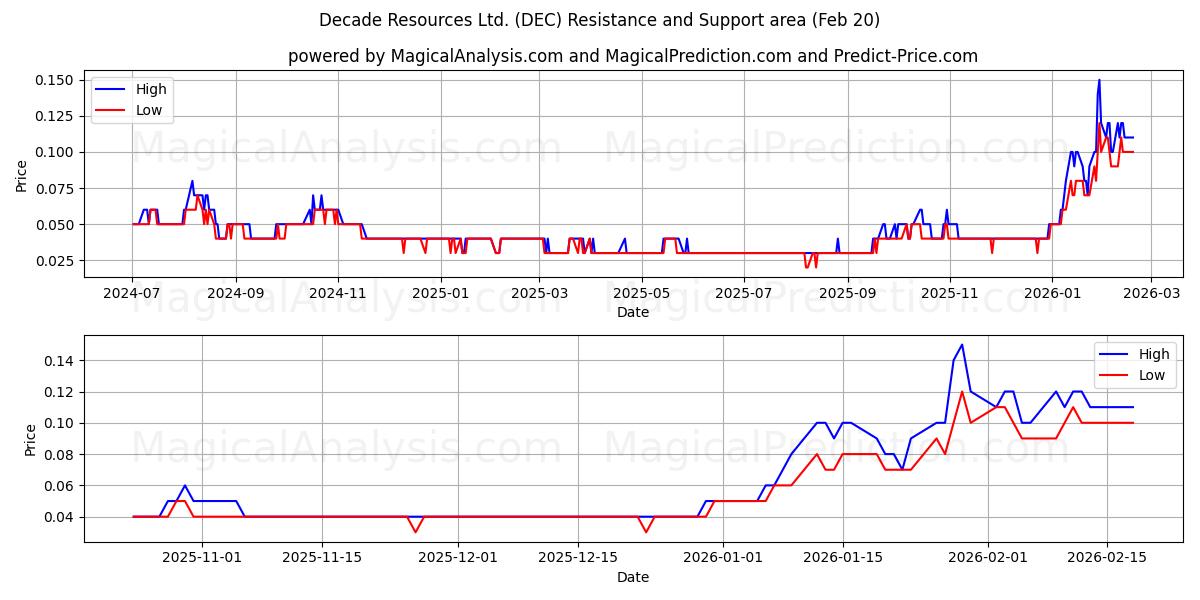Image resolution: width=1200 pixels, height=600 pixels.
Task: Click the '0.06' y-axis label in bottom chart
Action: pyautogui.click(x=61, y=486)
